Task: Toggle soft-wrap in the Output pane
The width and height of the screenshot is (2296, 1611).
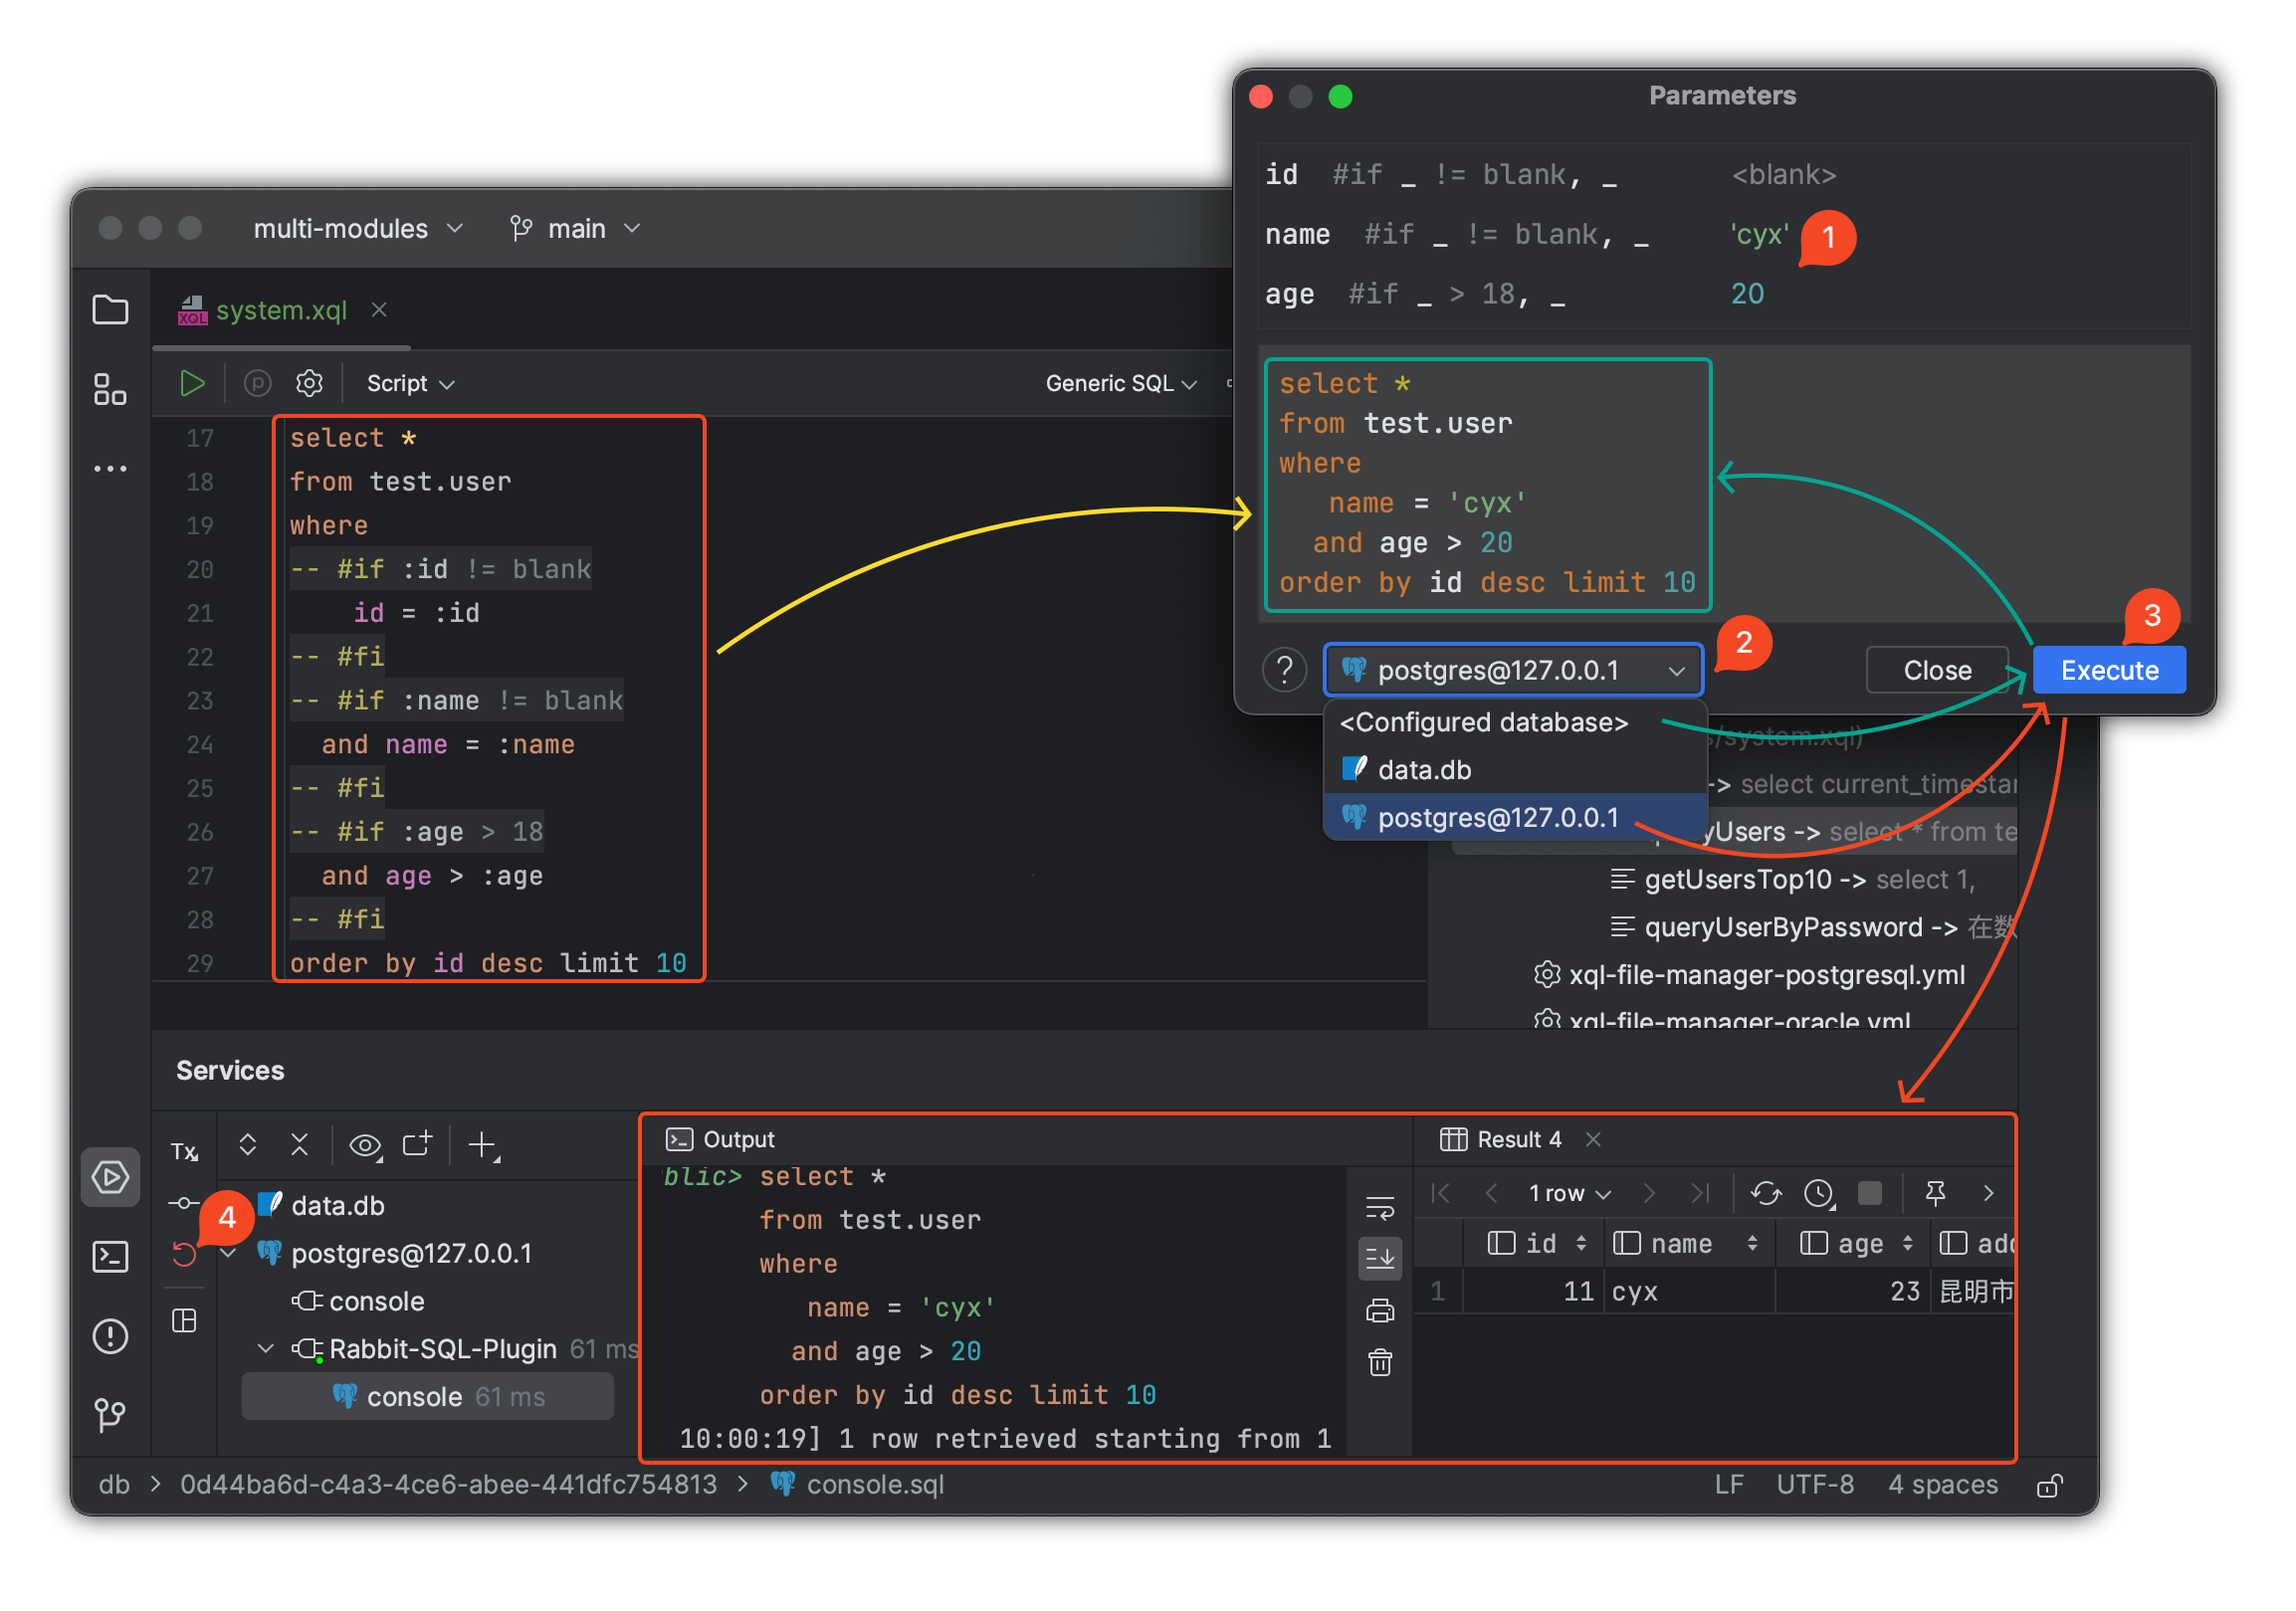Action: (x=1380, y=1207)
